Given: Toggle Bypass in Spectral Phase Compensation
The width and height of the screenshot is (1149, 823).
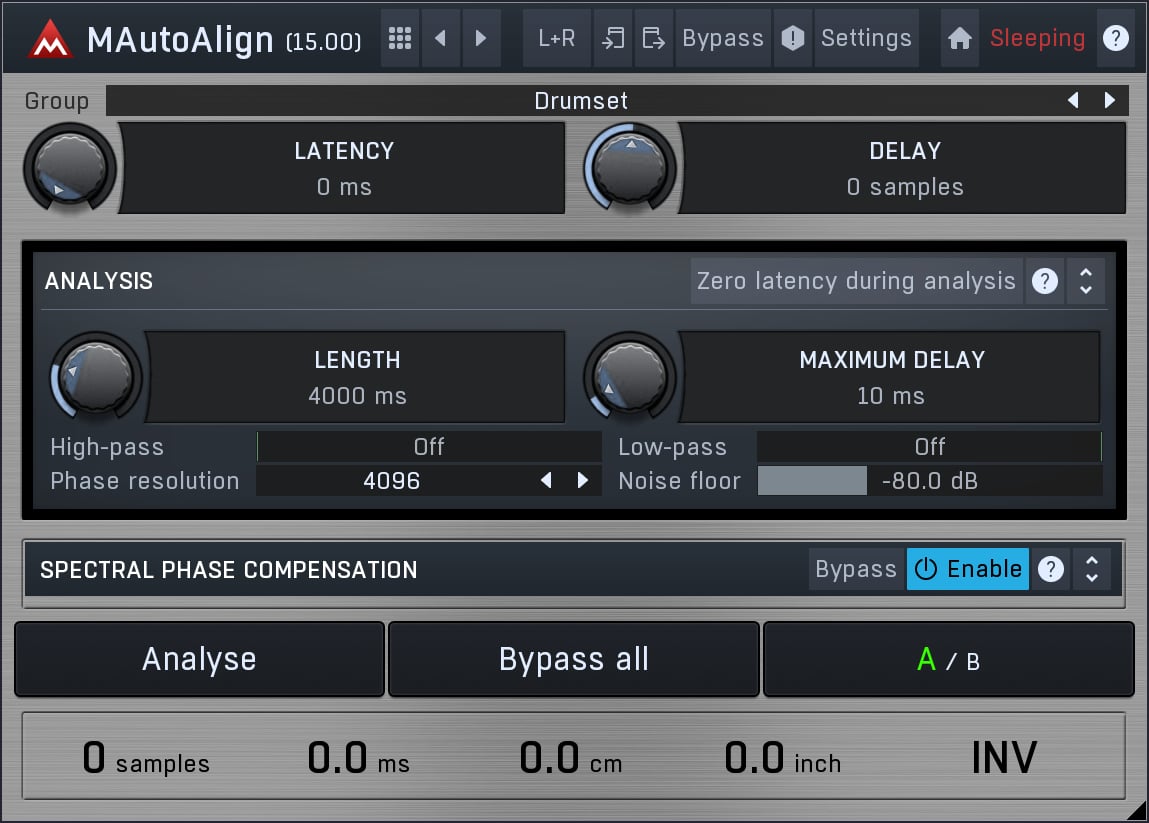Looking at the screenshot, I should pos(856,569).
